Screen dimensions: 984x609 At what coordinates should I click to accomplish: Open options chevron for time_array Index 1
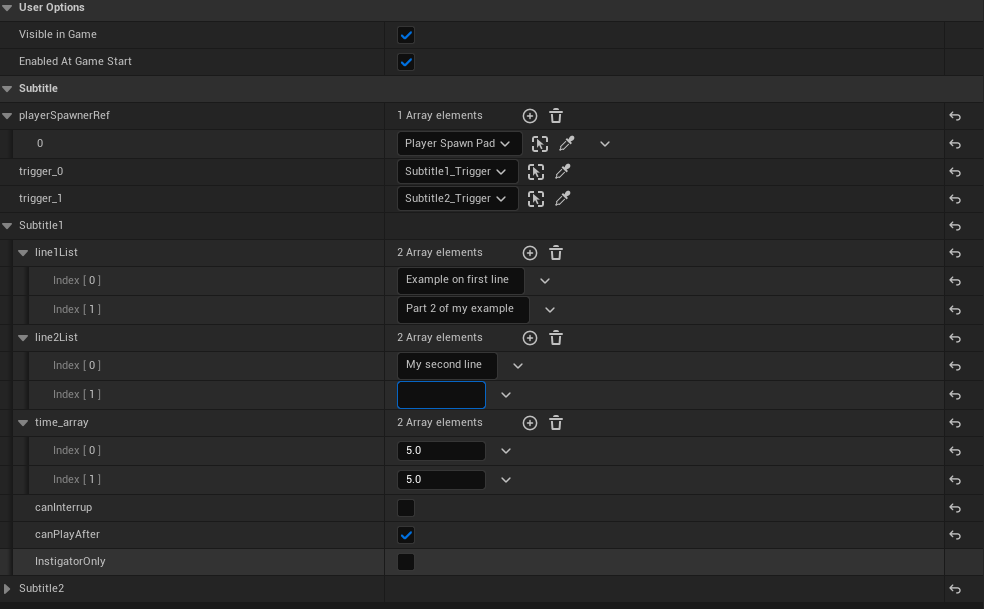[x=506, y=480]
